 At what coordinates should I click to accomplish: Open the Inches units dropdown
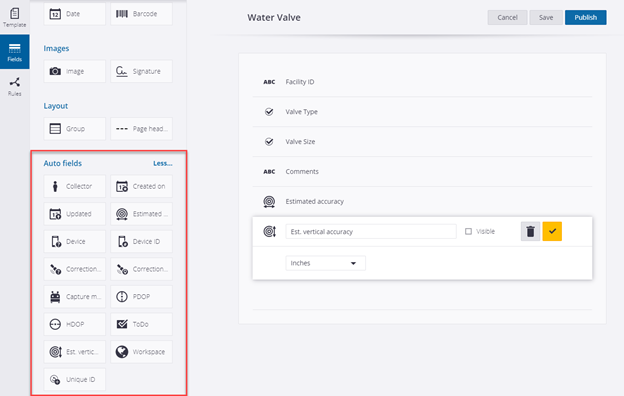pyautogui.click(x=325, y=263)
